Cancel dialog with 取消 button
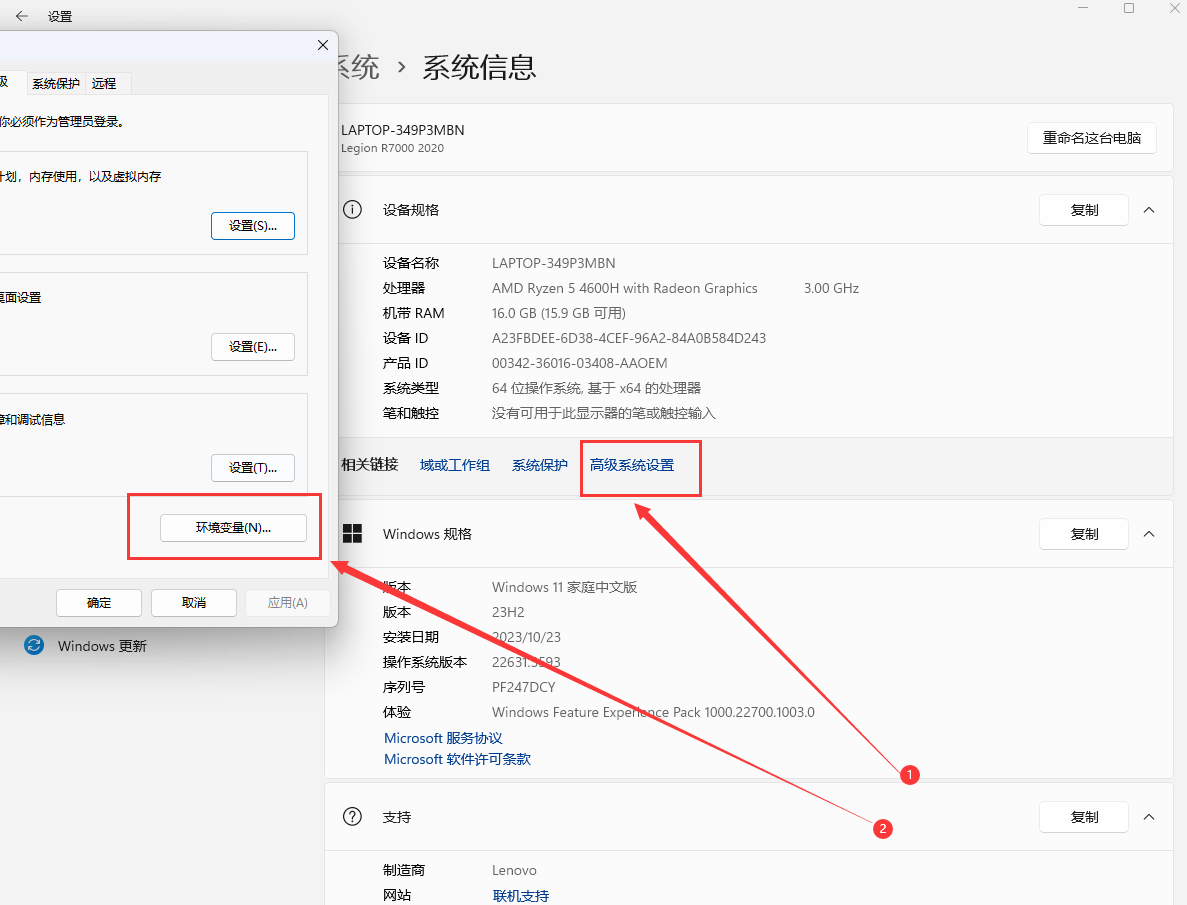Screen dimensions: 1187x905 point(194,603)
